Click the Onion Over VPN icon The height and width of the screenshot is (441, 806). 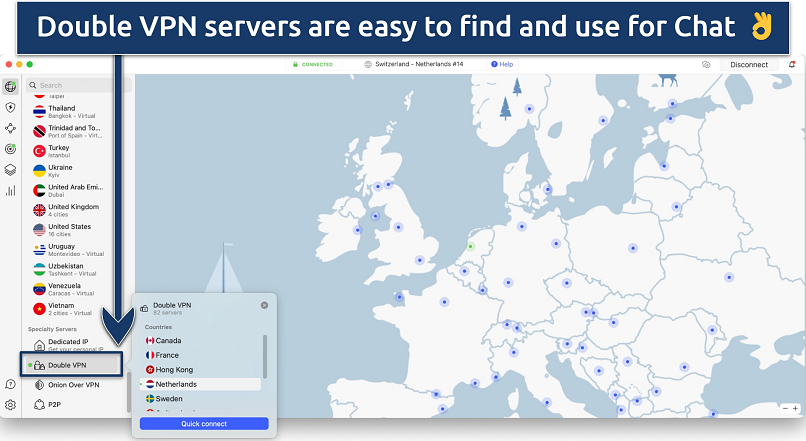[x=39, y=385]
